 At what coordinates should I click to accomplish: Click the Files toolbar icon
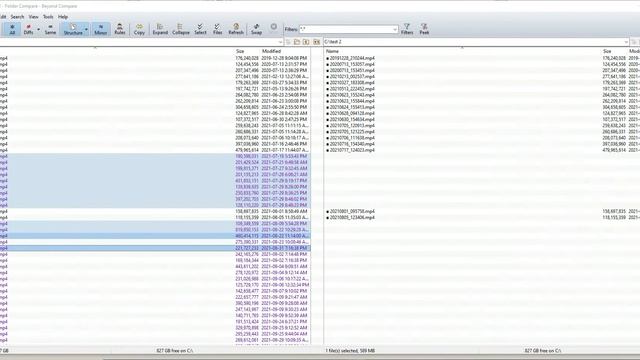point(218,29)
